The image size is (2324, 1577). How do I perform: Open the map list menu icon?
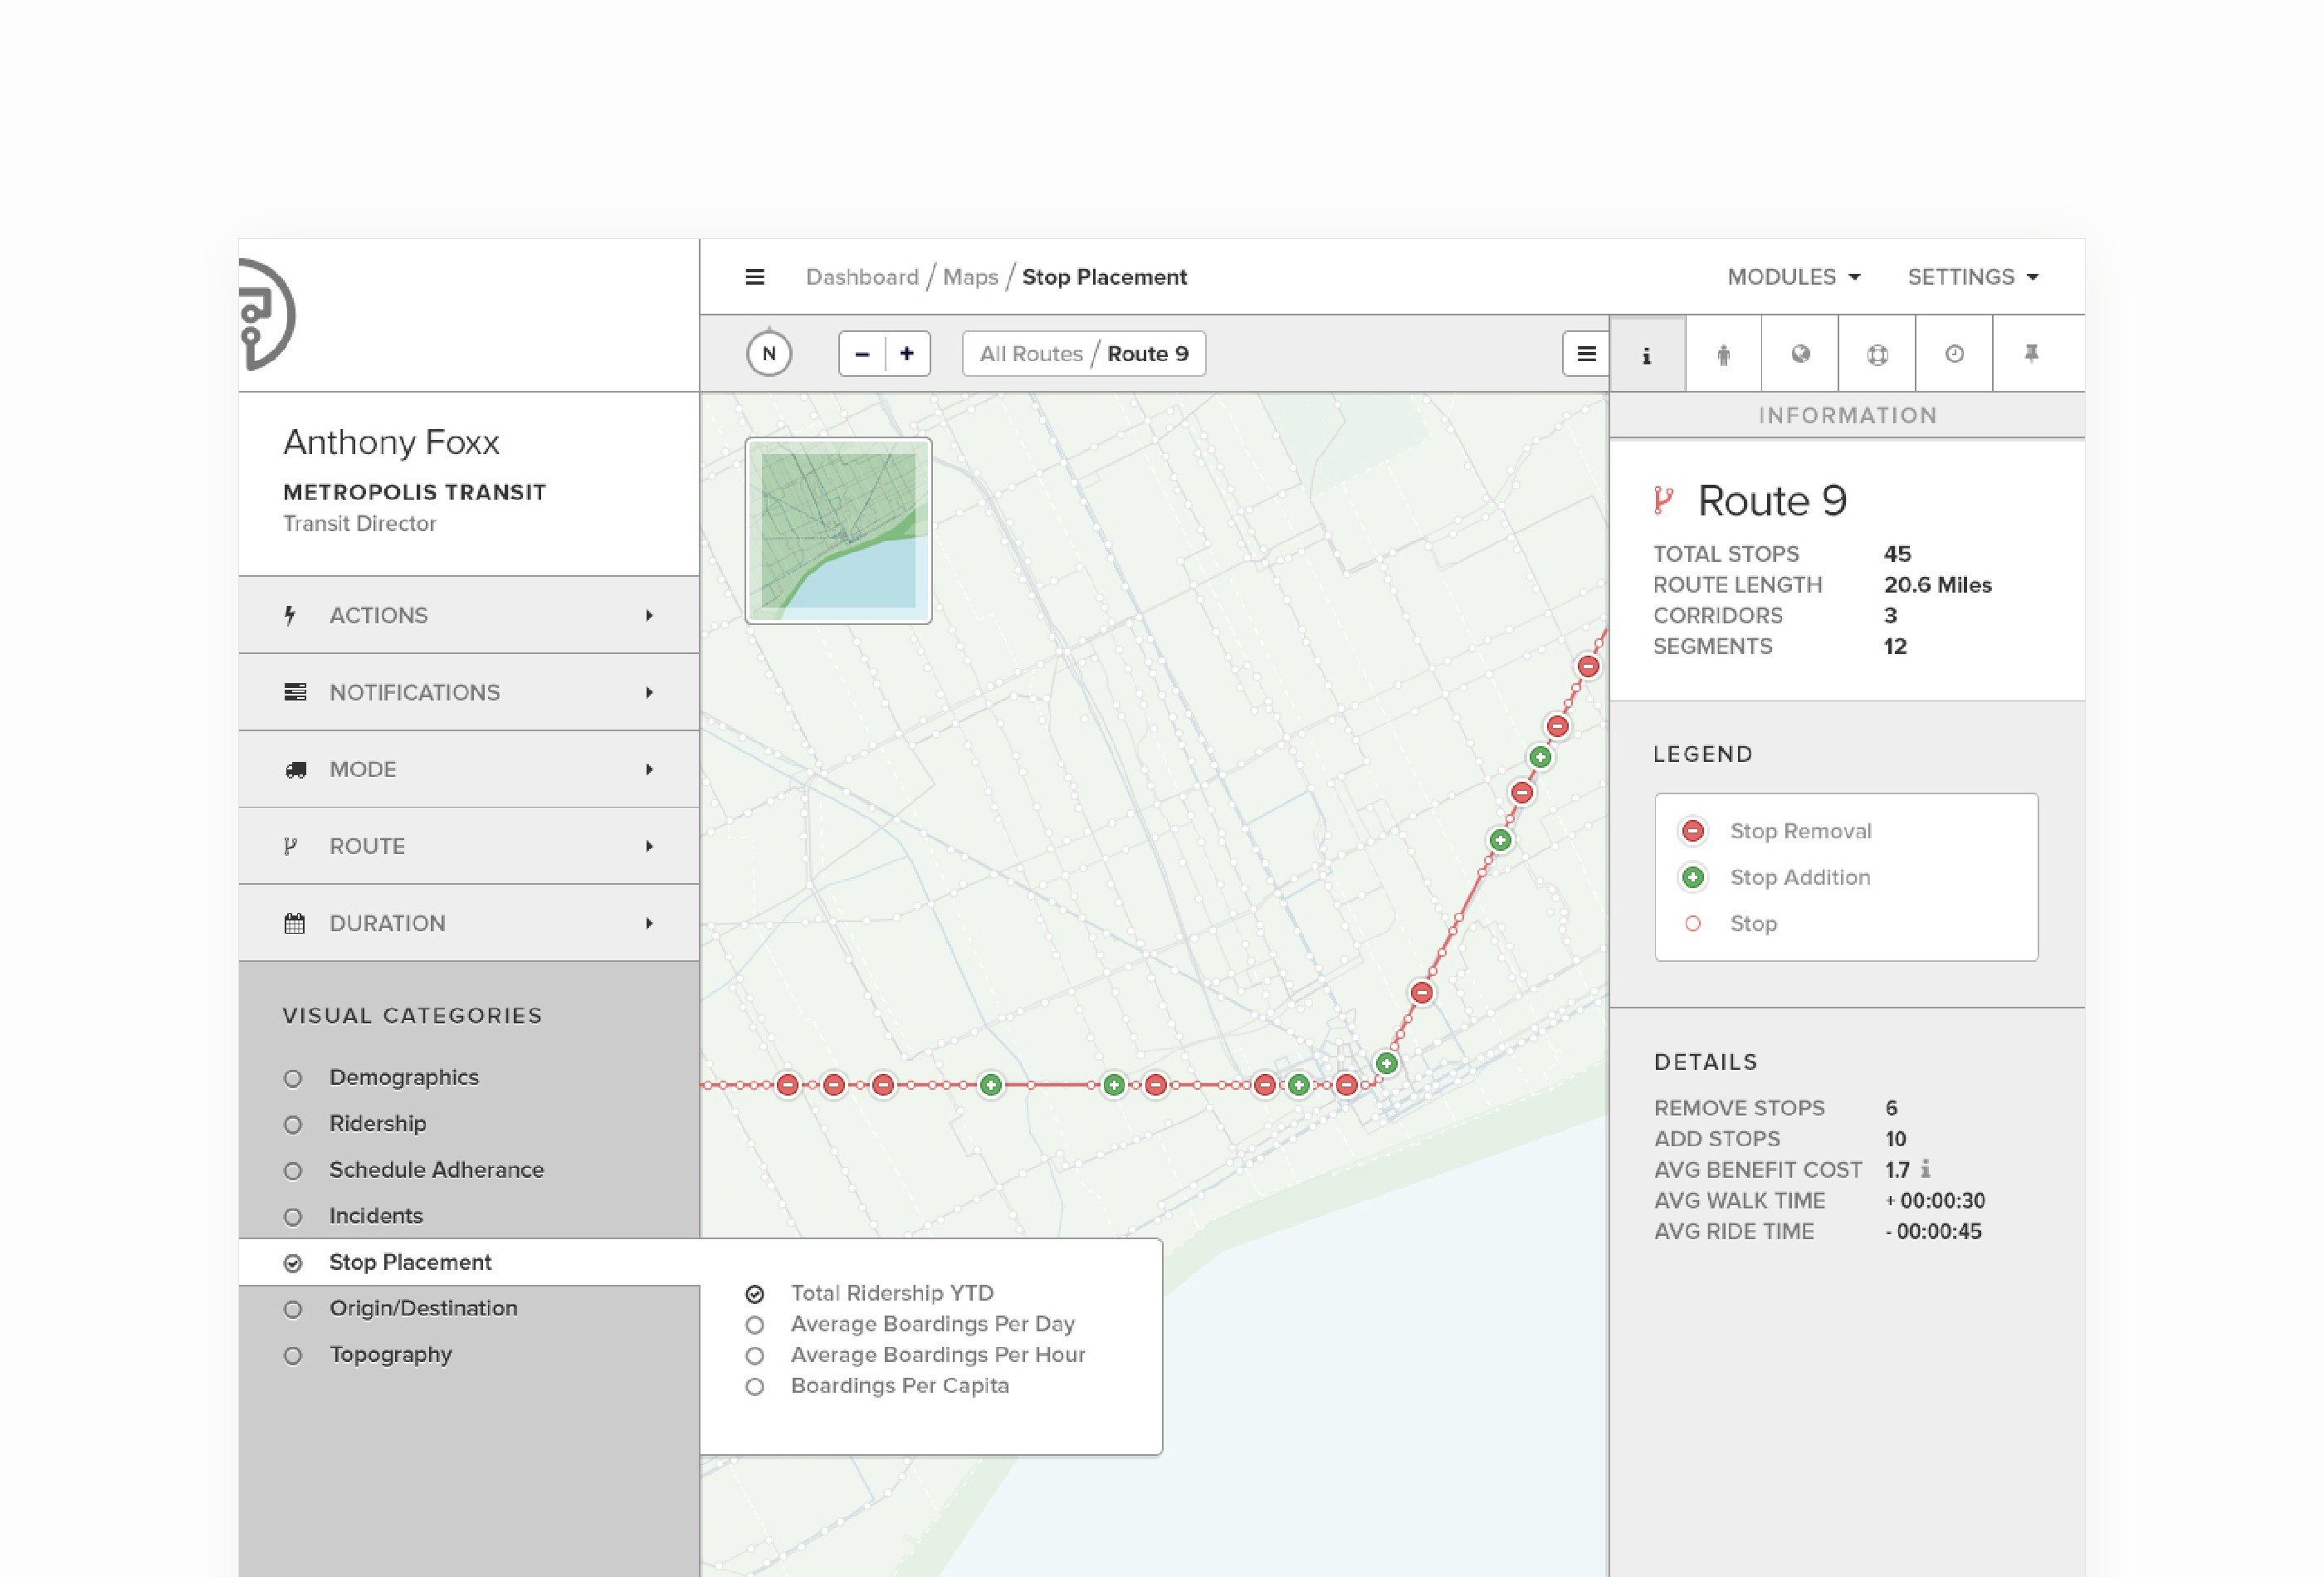[x=1586, y=354]
